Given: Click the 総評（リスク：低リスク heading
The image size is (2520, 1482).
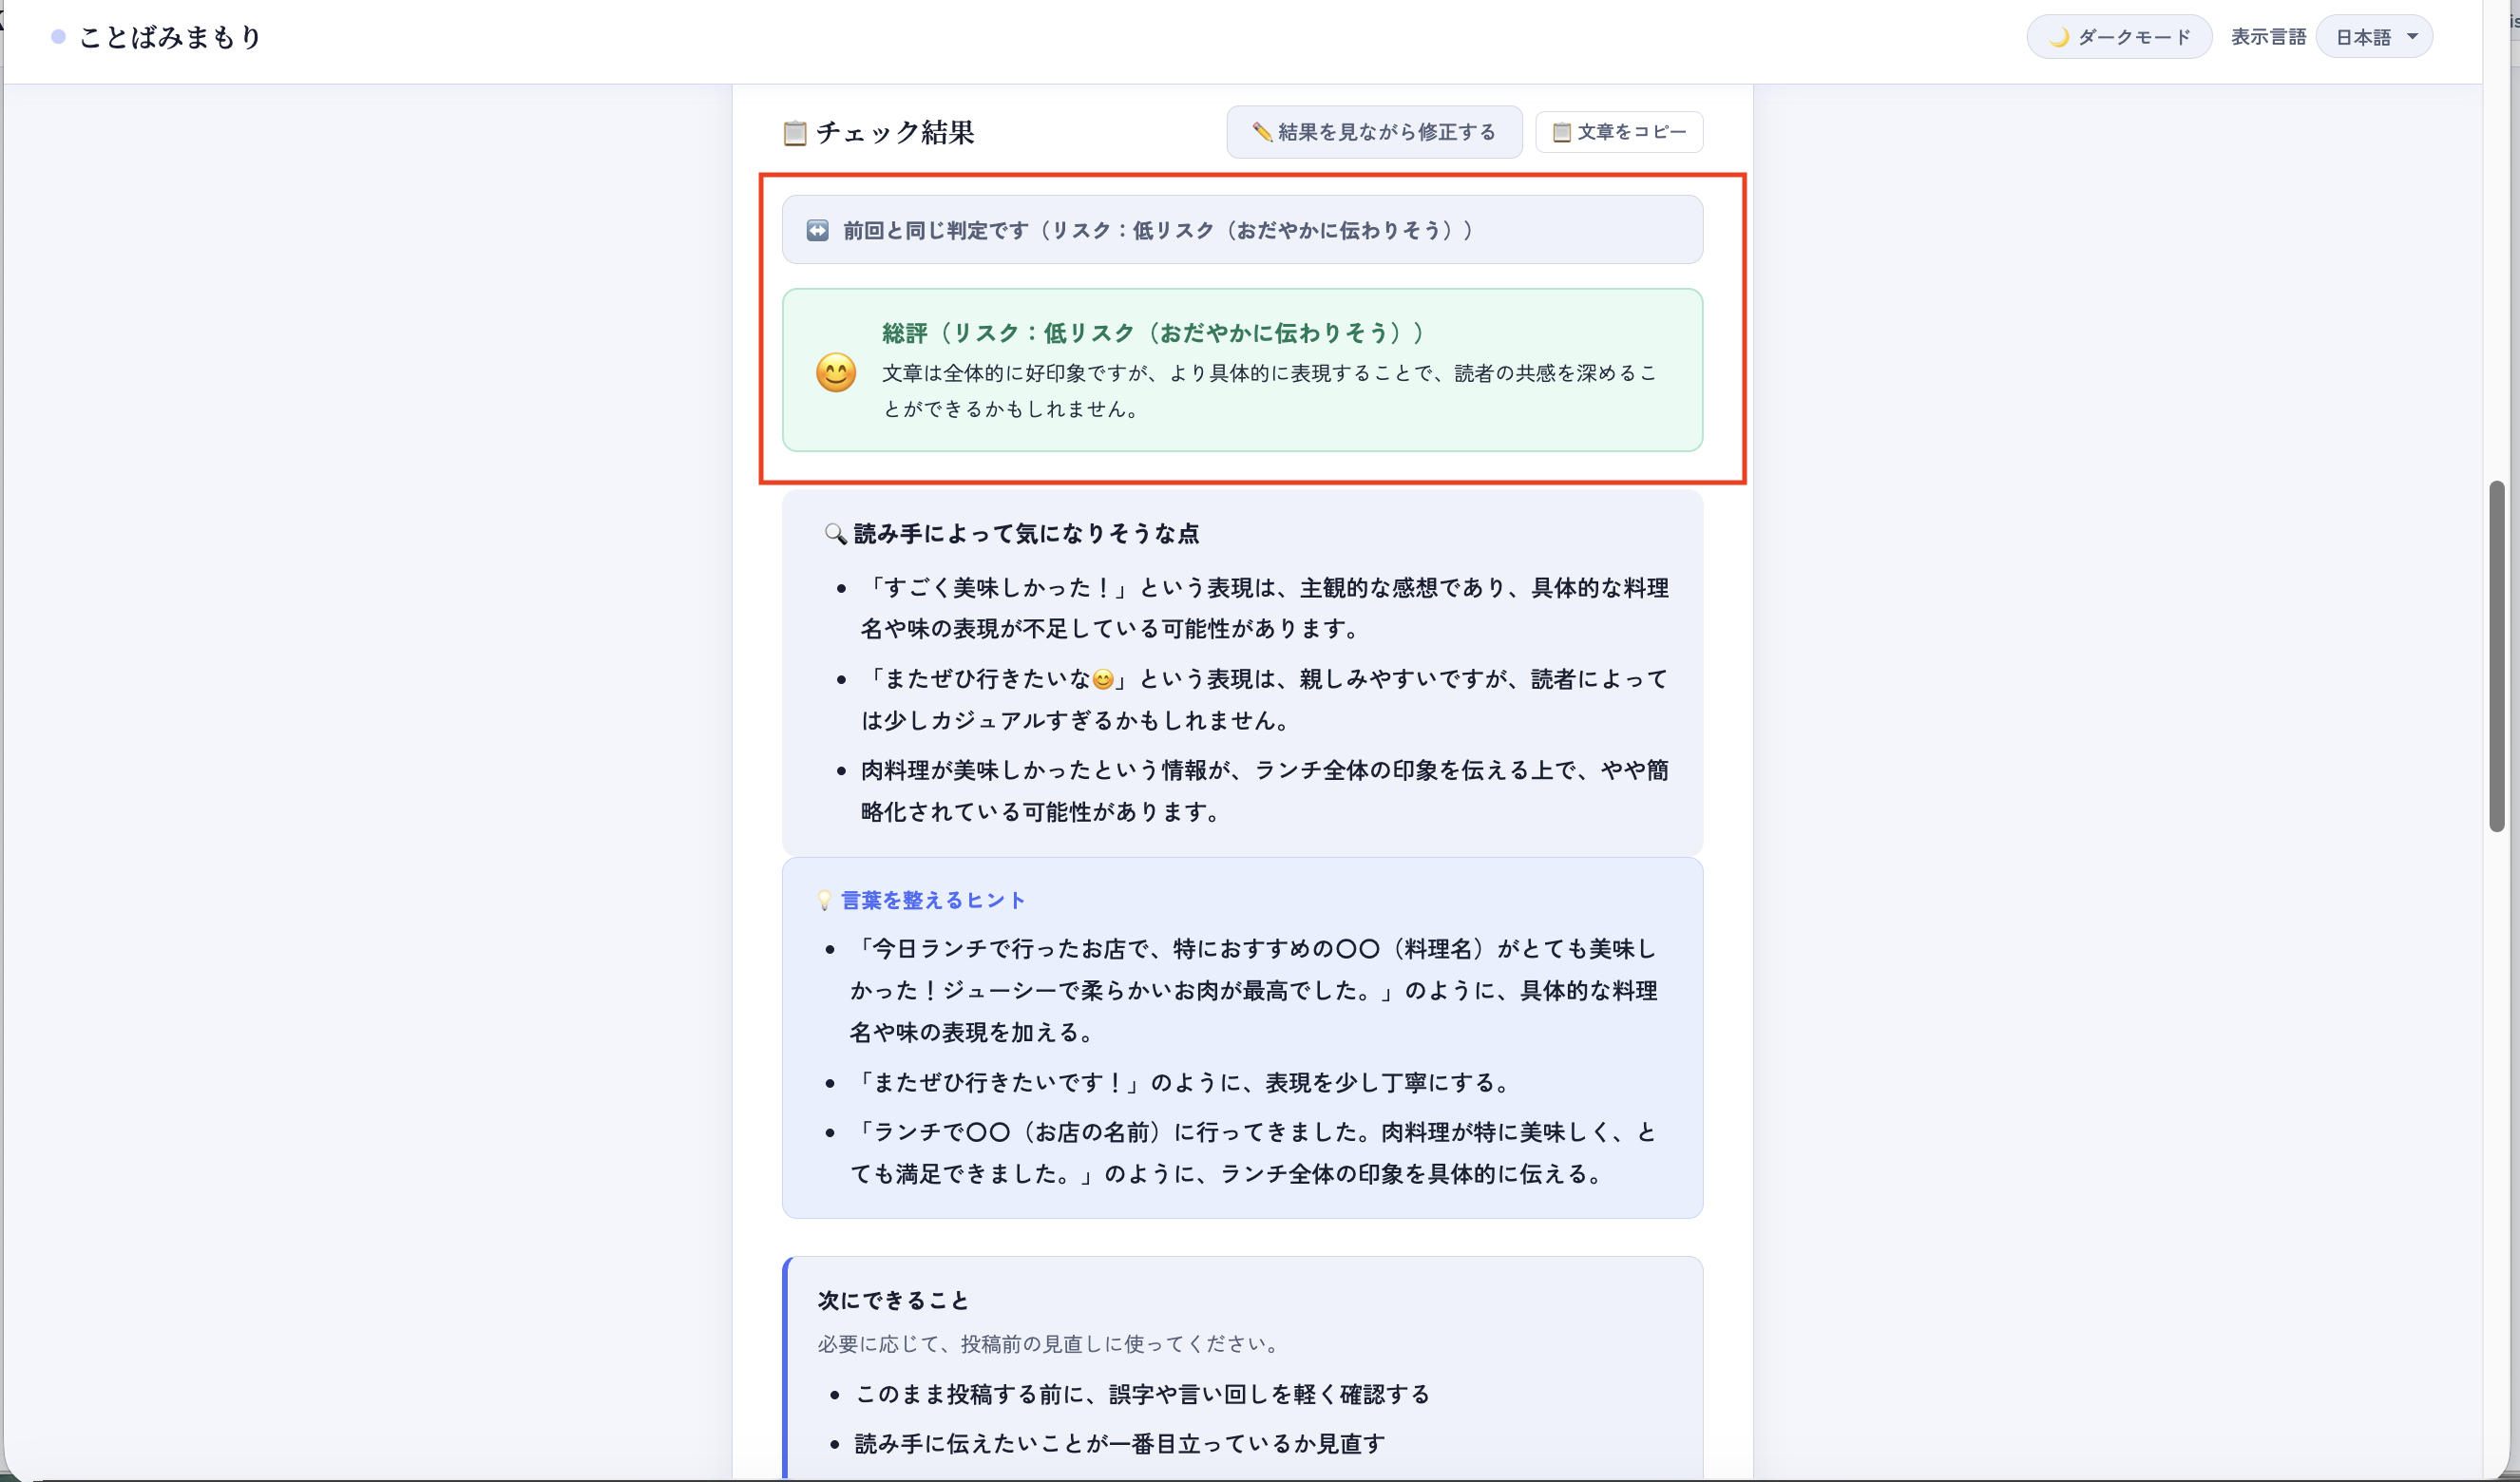Looking at the screenshot, I should coord(1152,332).
